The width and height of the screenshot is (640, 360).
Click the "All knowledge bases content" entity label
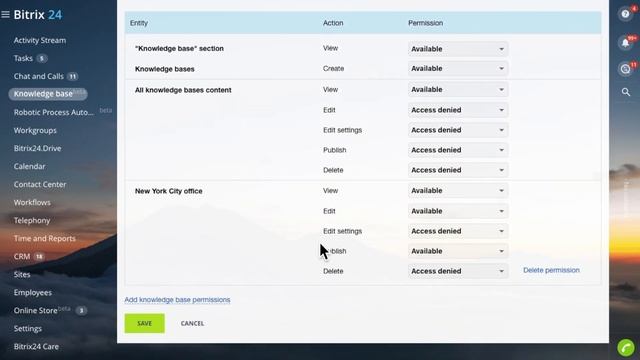tap(183, 90)
